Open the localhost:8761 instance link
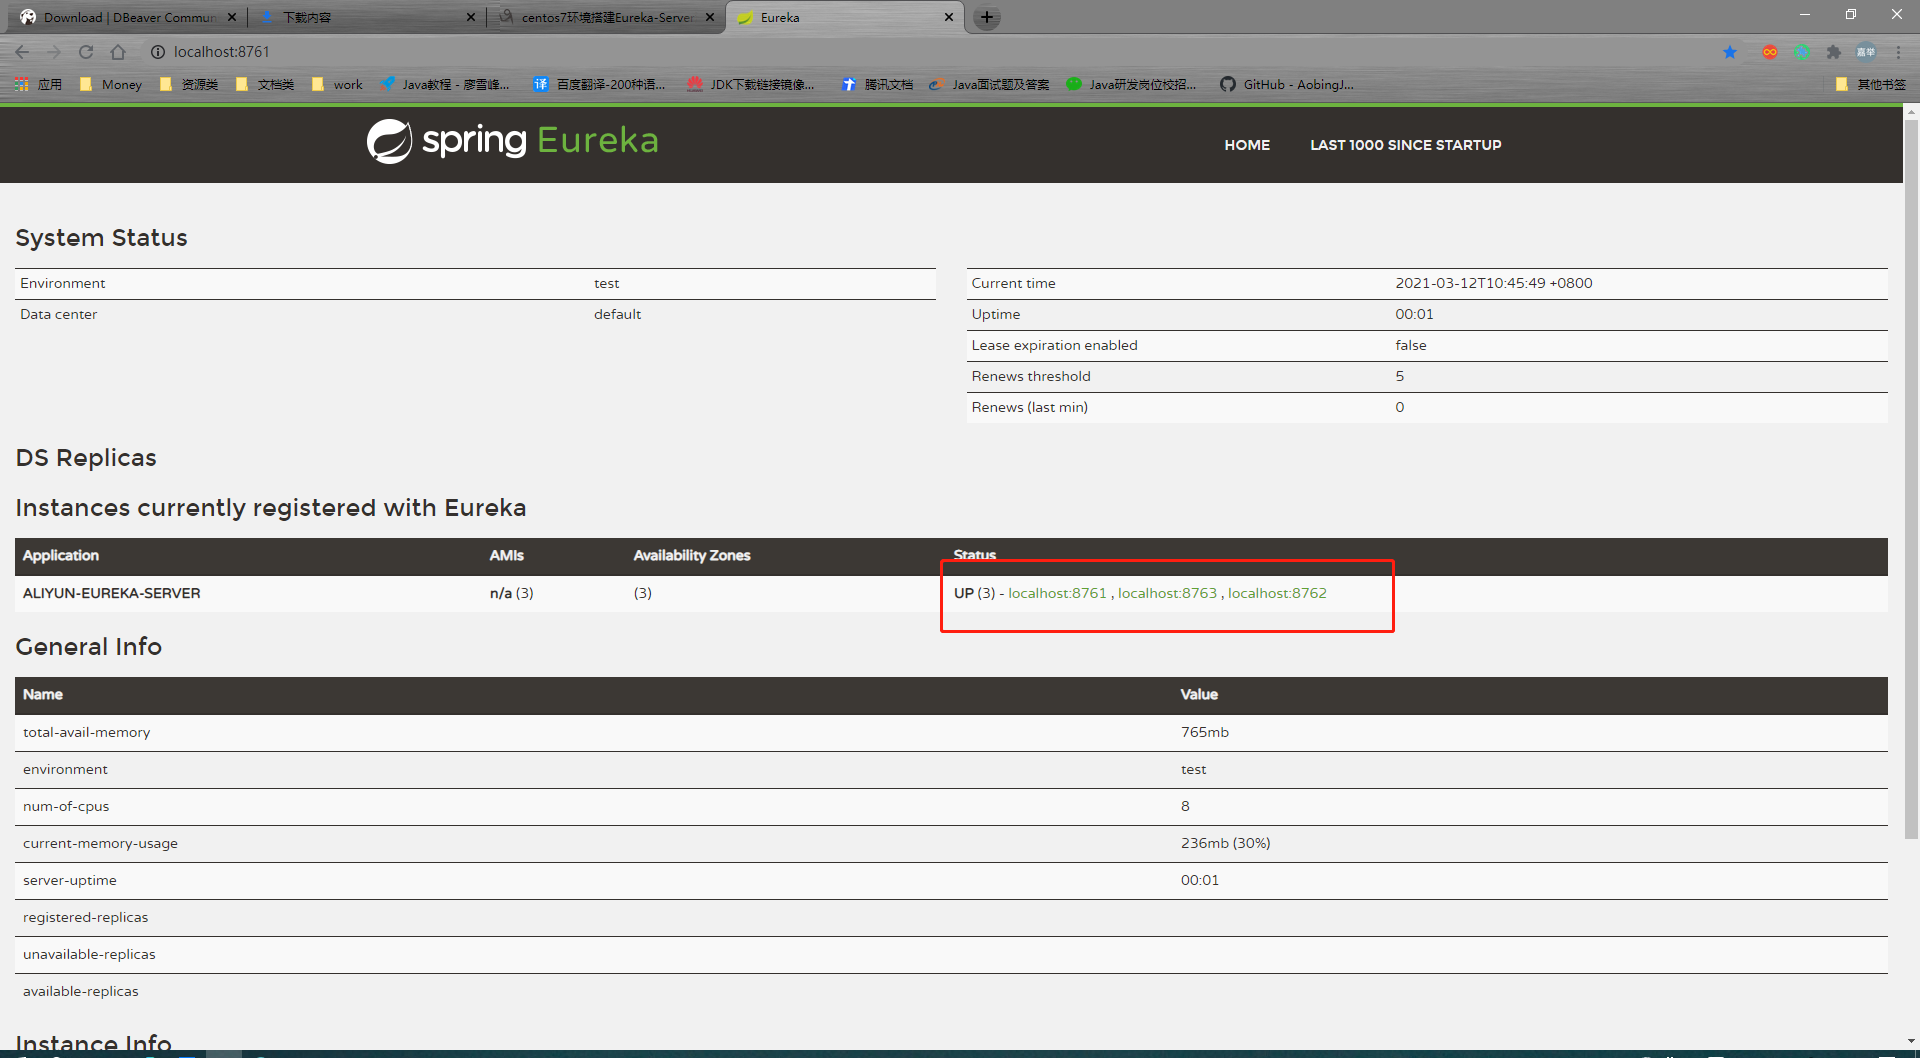The image size is (1920, 1058). click(1057, 593)
